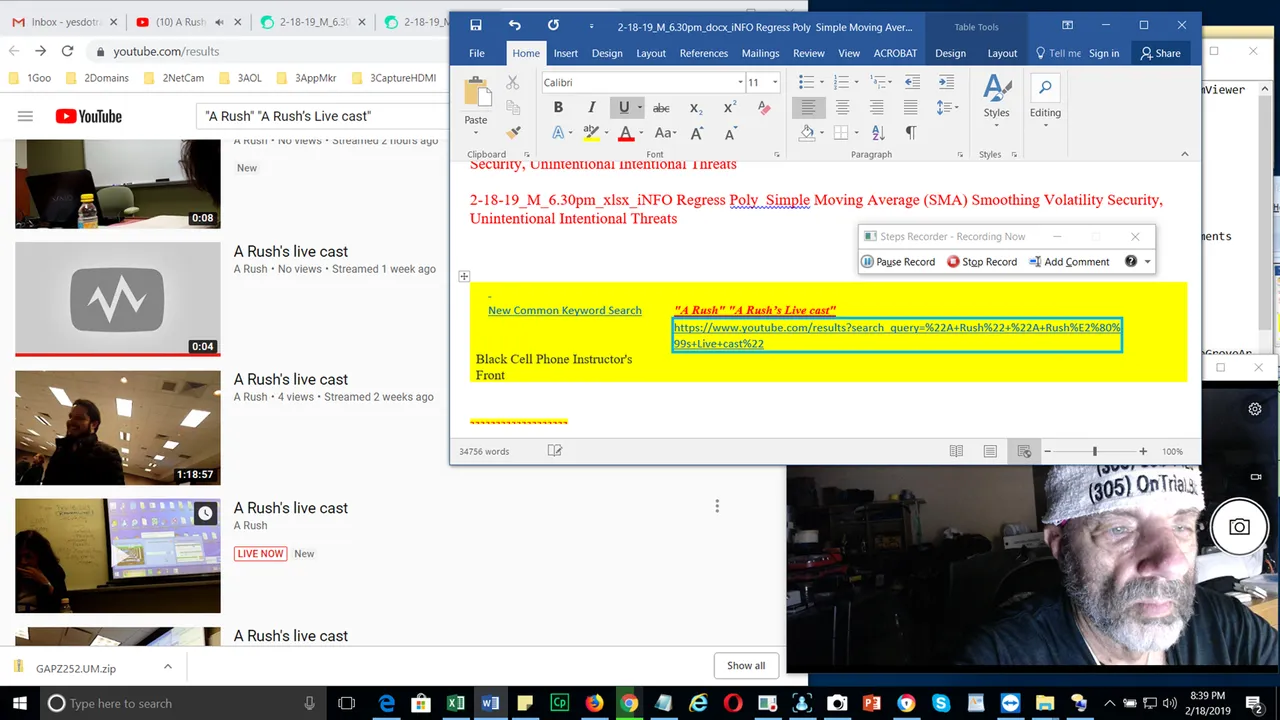Viewport: 1280px width, 720px height.
Task: Toggle Align Right paragraph alignment
Action: [x=876, y=107]
